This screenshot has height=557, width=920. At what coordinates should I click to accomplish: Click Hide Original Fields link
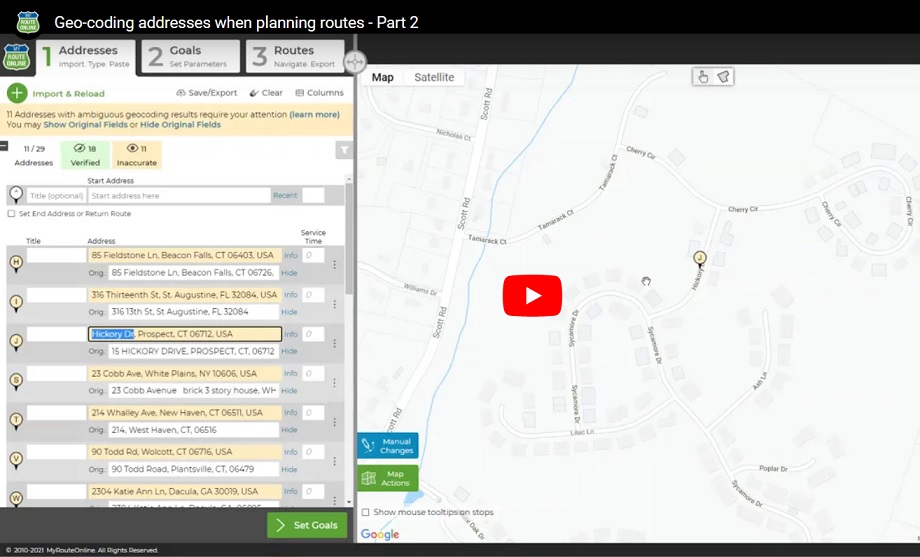[180, 124]
